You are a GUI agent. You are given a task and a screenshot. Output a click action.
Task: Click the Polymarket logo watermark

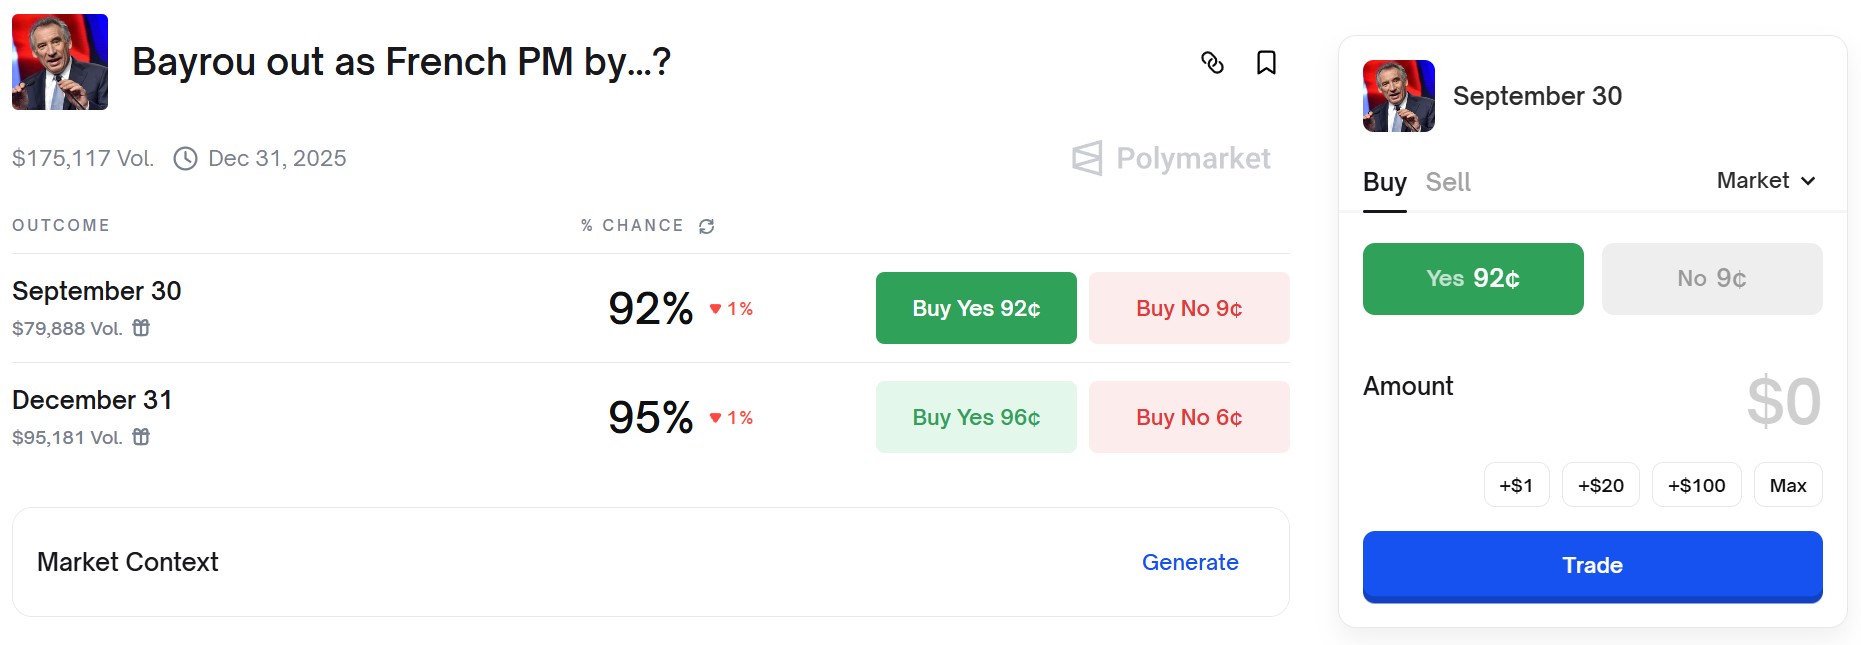coord(1171,158)
